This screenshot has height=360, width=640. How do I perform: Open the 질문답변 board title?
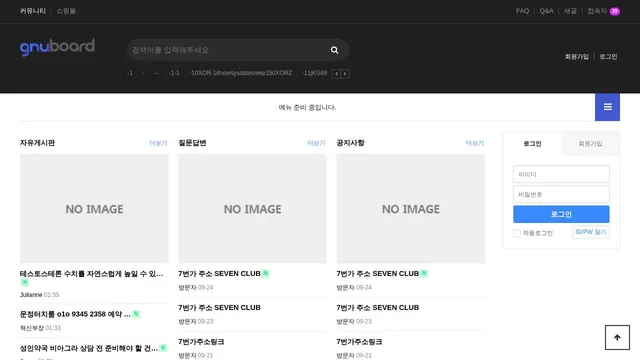click(192, 143)
